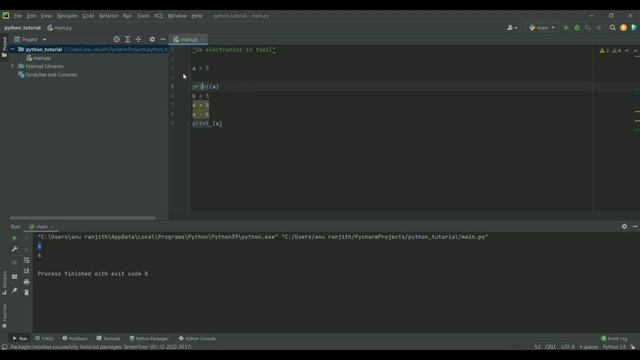Pin the Run tab with pin icon

pos(14,291)
